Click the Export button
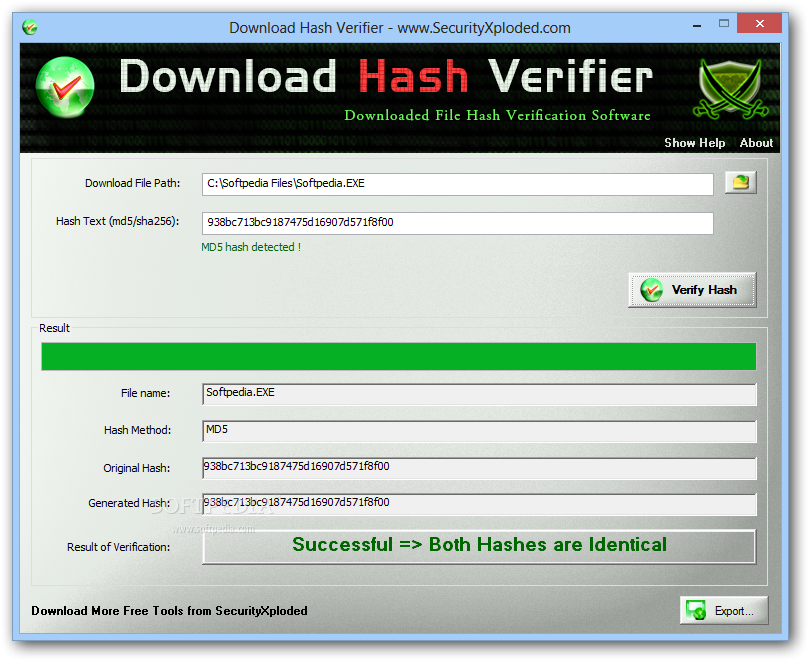Image resolution: width=809 pixels, height=661 pixels. 723,611
